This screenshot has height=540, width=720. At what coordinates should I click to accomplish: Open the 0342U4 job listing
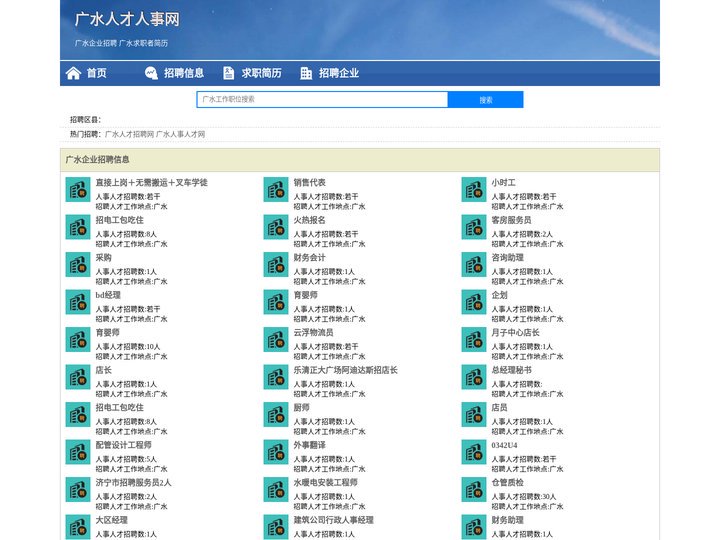[504, 445]
